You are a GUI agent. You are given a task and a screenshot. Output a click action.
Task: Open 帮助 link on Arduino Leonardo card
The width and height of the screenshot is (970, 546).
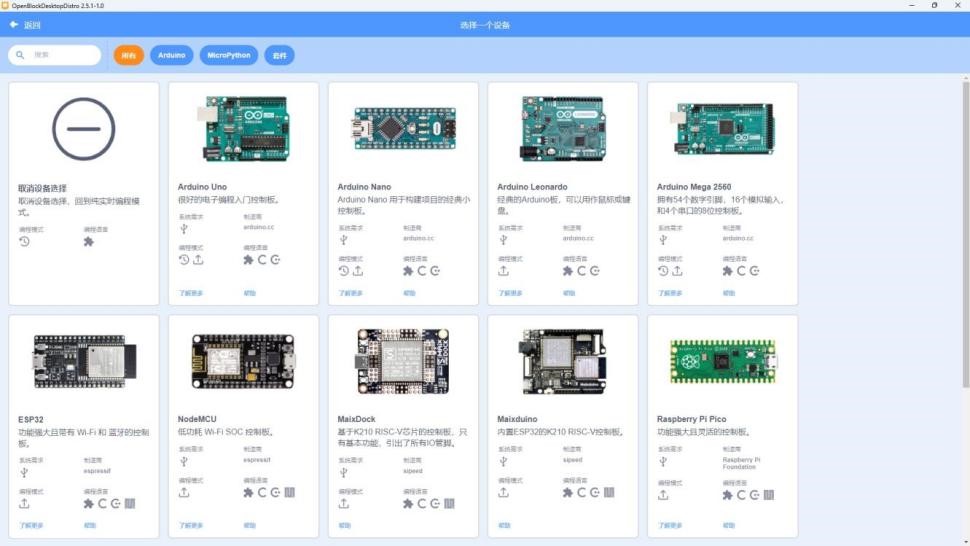569,293
